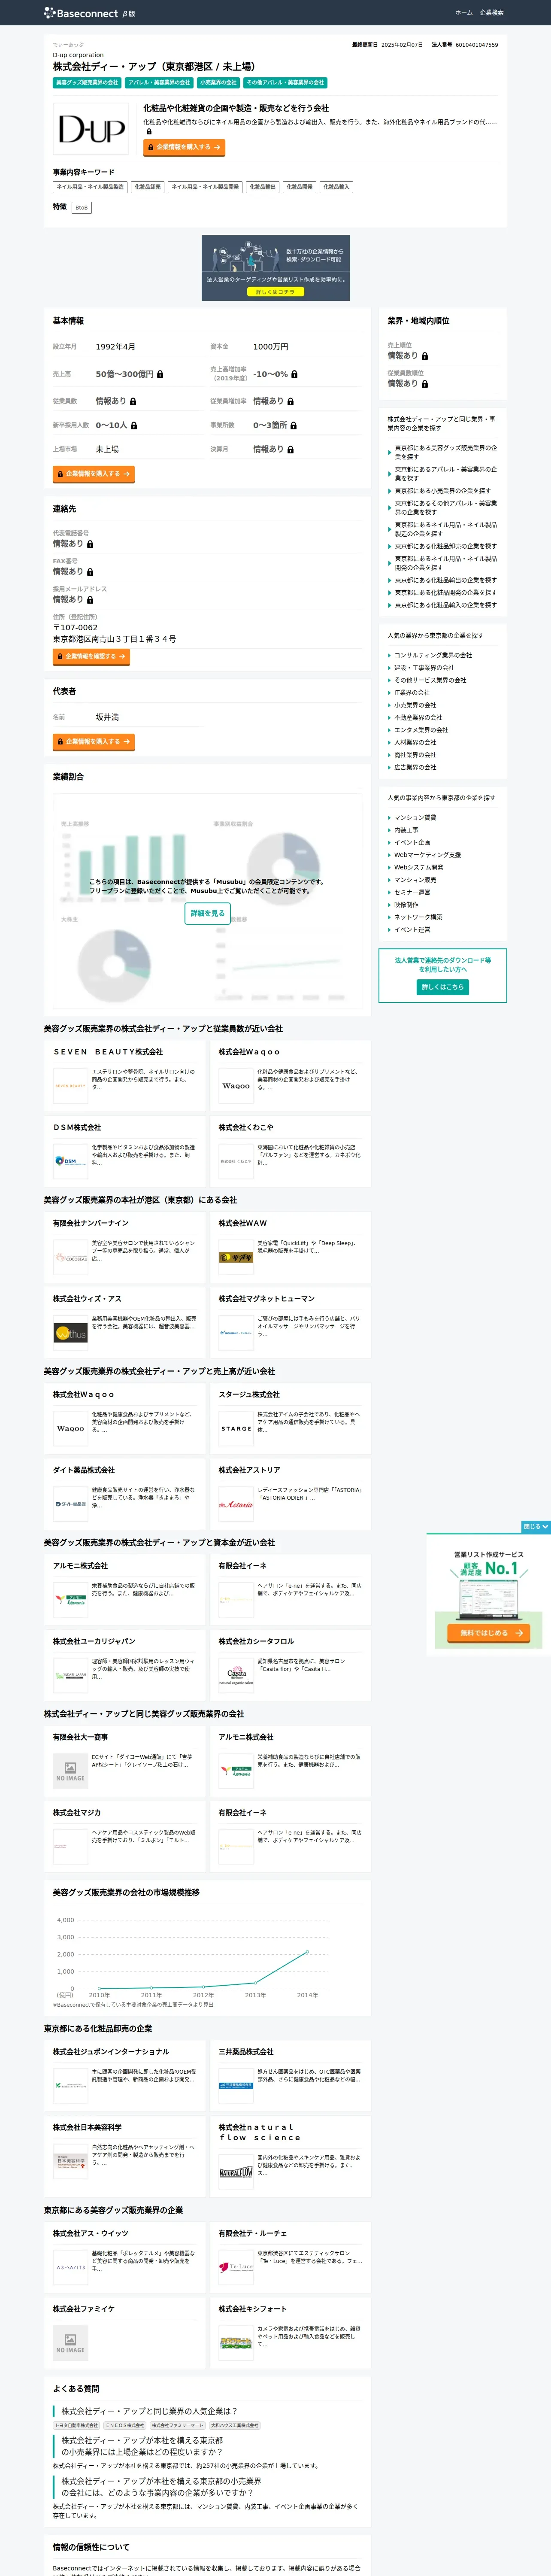Open マンション賃貸 sidebar link
Screen dimensions: 551x2576
click(415, 818)
